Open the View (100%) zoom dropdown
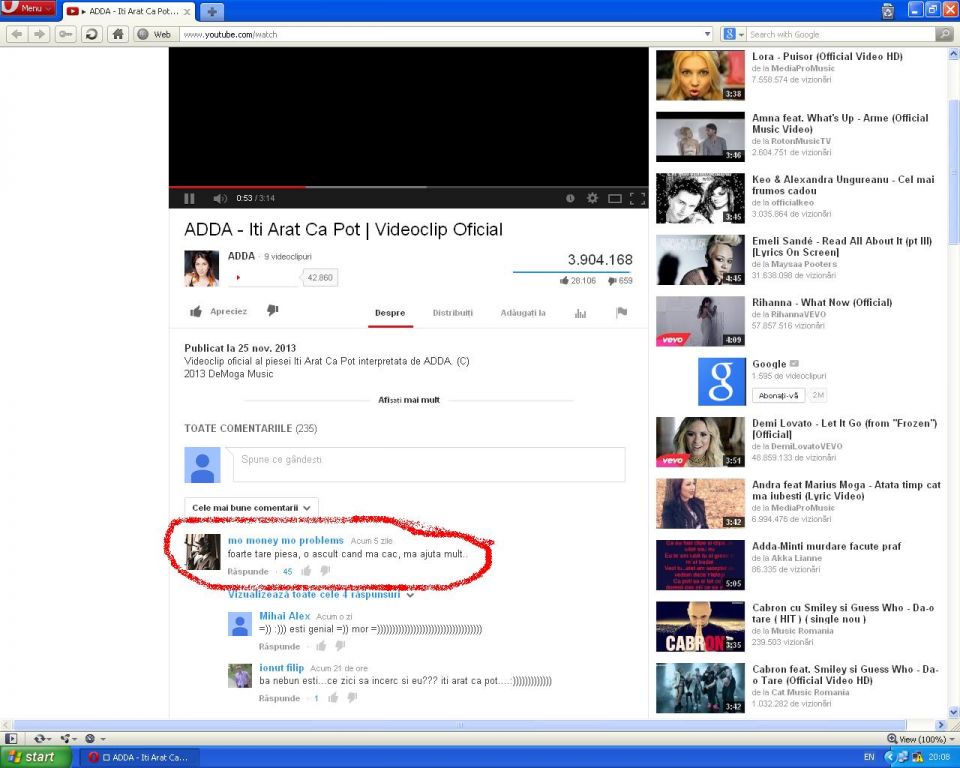Viewport: 960px width, 768px height. (x=921, y=739)
